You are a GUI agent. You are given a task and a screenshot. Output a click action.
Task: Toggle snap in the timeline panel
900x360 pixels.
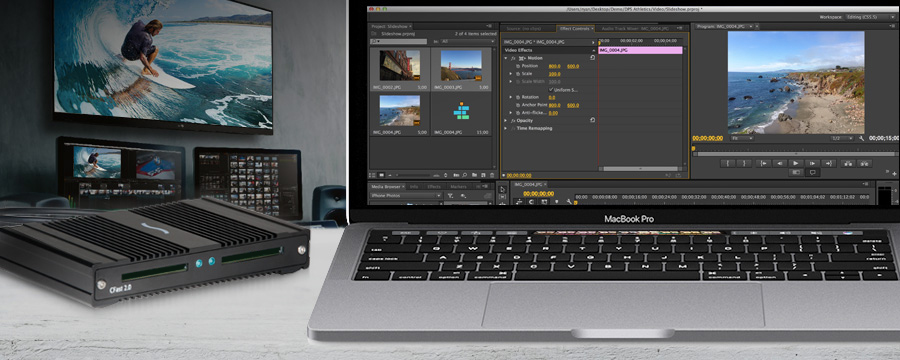point(531,202)
